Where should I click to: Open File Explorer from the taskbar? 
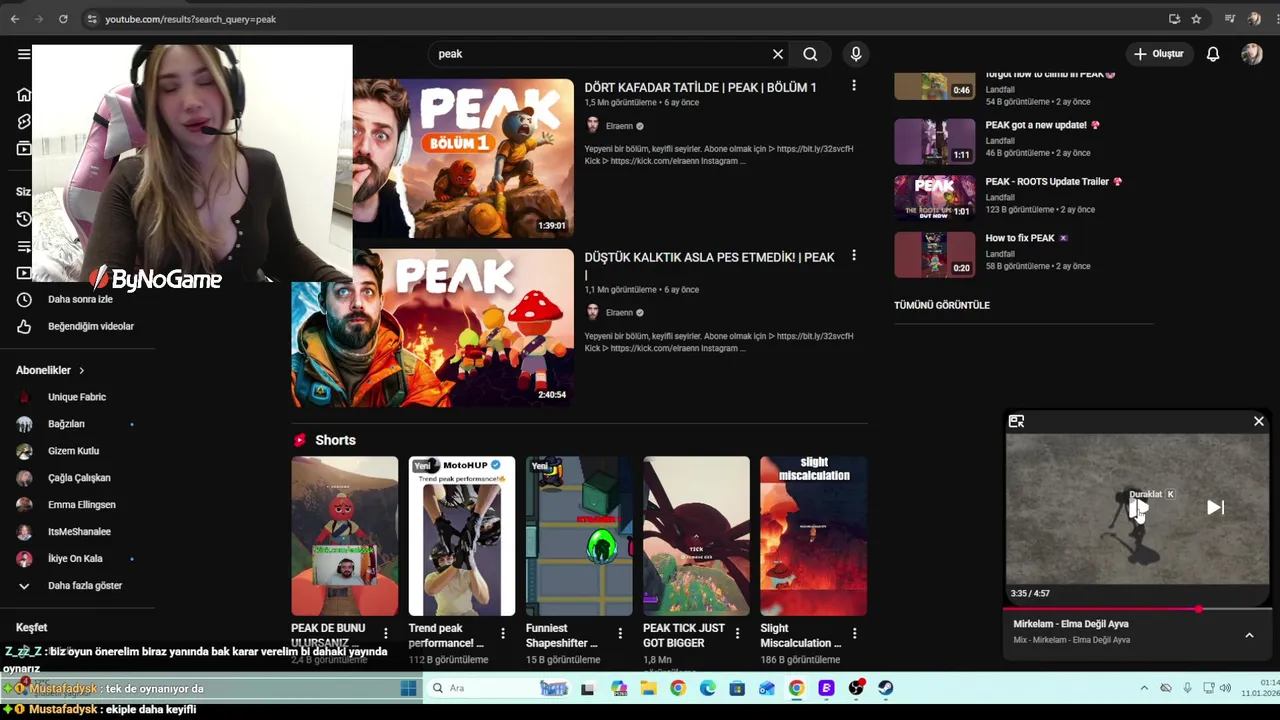tap(648, 688)
